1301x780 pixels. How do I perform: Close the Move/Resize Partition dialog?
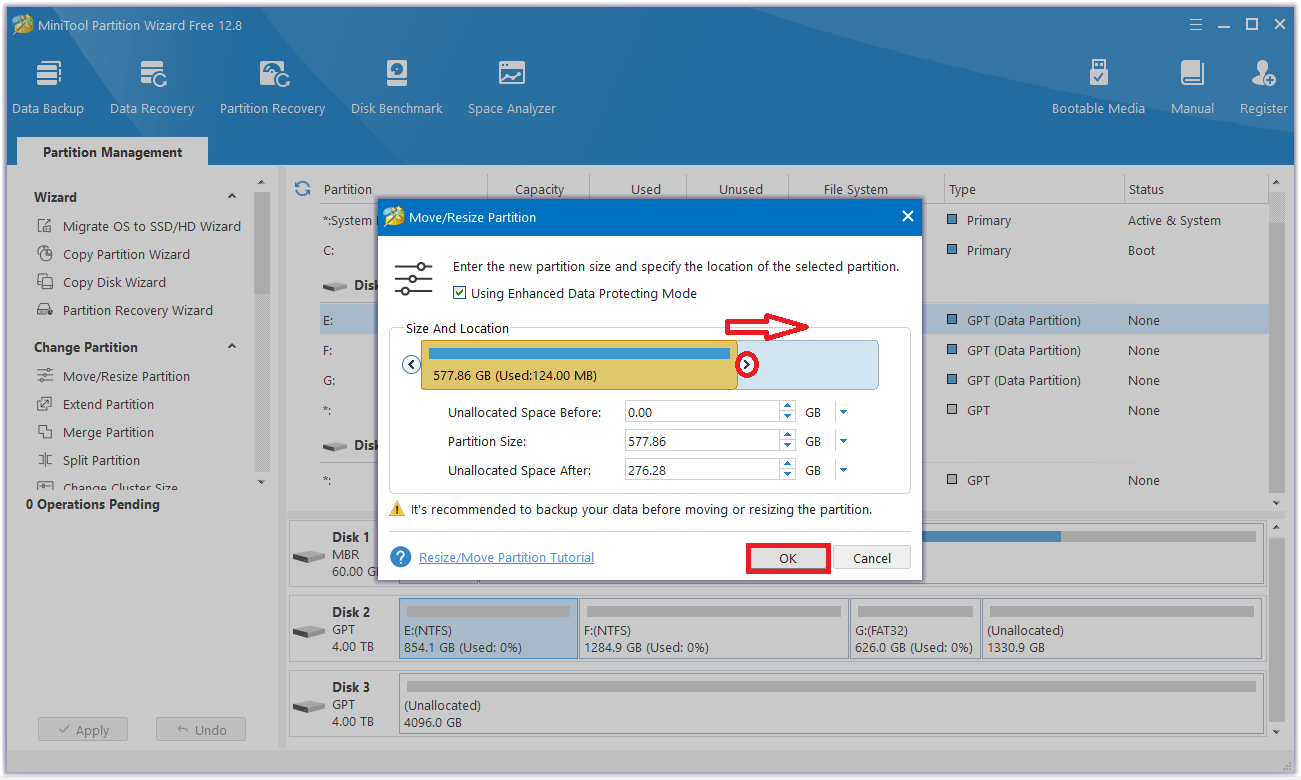(x=907, y=216)
